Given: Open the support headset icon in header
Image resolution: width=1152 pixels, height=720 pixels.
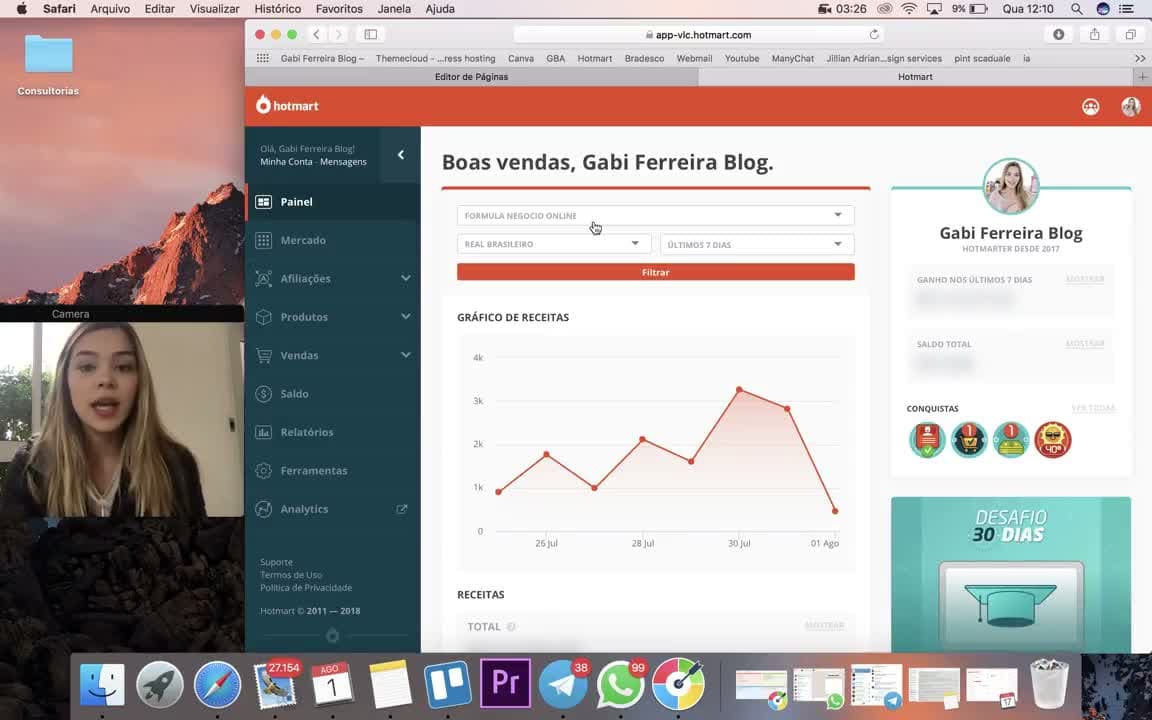Looking at the screenshot, I should tap(1090, 107).
